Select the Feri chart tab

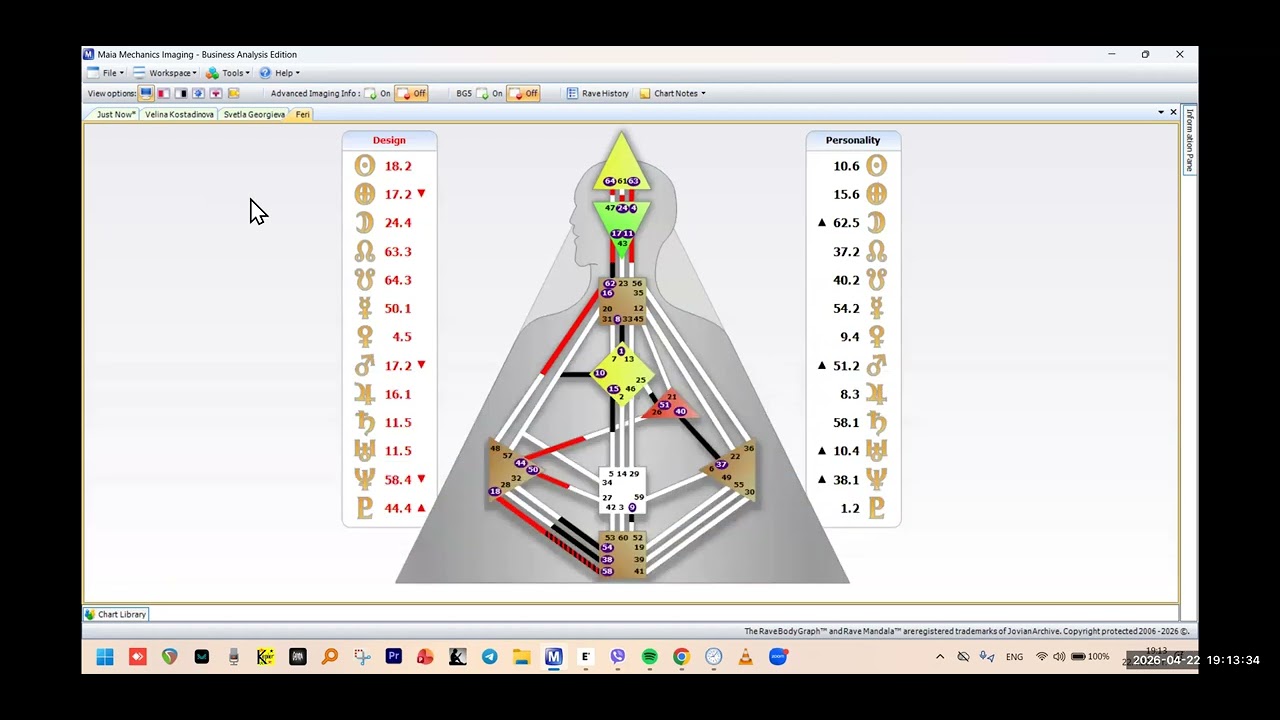pyautogui.click(x=302, y=114)
